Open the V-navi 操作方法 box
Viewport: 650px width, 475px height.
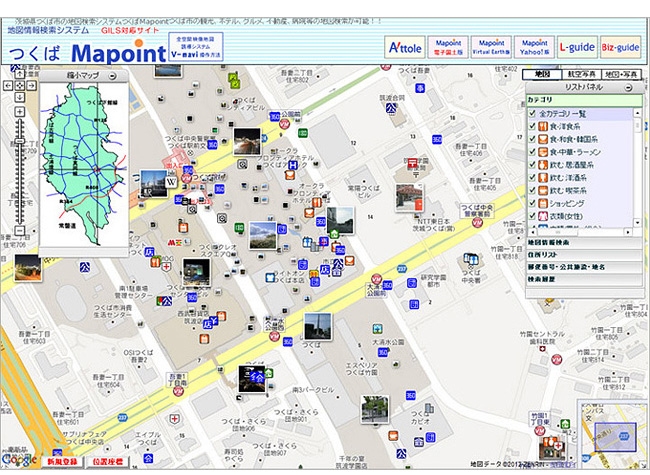coord(196,47)
